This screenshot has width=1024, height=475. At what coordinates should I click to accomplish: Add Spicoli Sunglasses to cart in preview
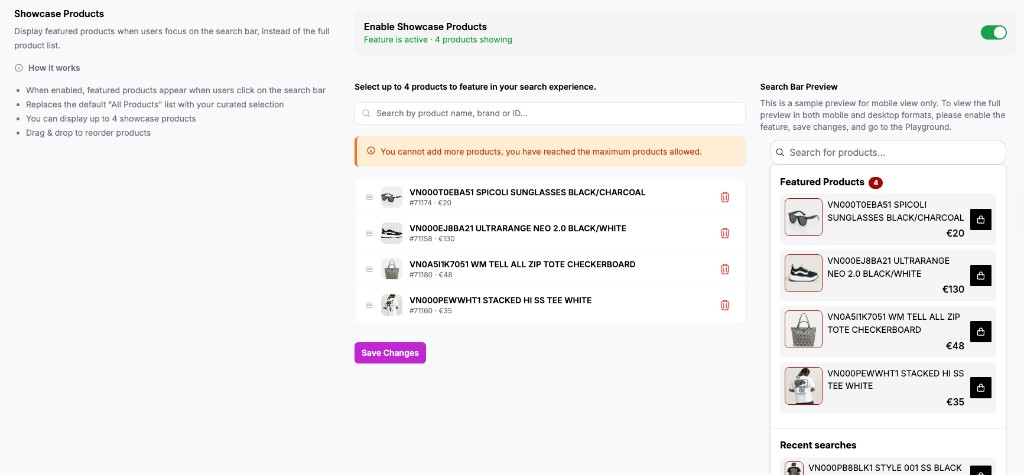tap(980, 220)
